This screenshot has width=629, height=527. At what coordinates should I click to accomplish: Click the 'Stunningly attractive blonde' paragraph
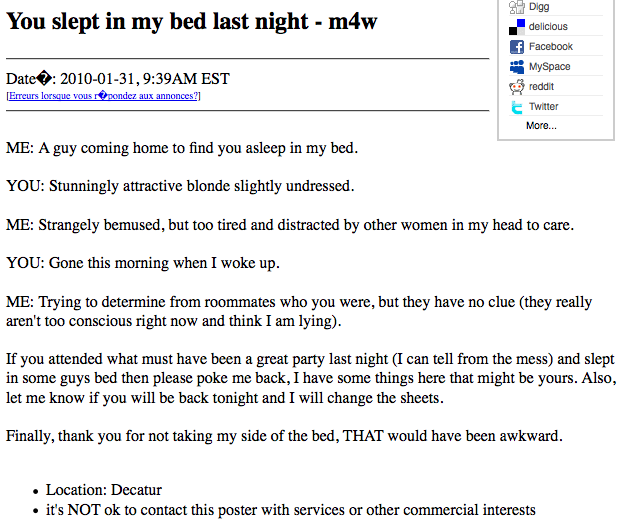point(180,186)
